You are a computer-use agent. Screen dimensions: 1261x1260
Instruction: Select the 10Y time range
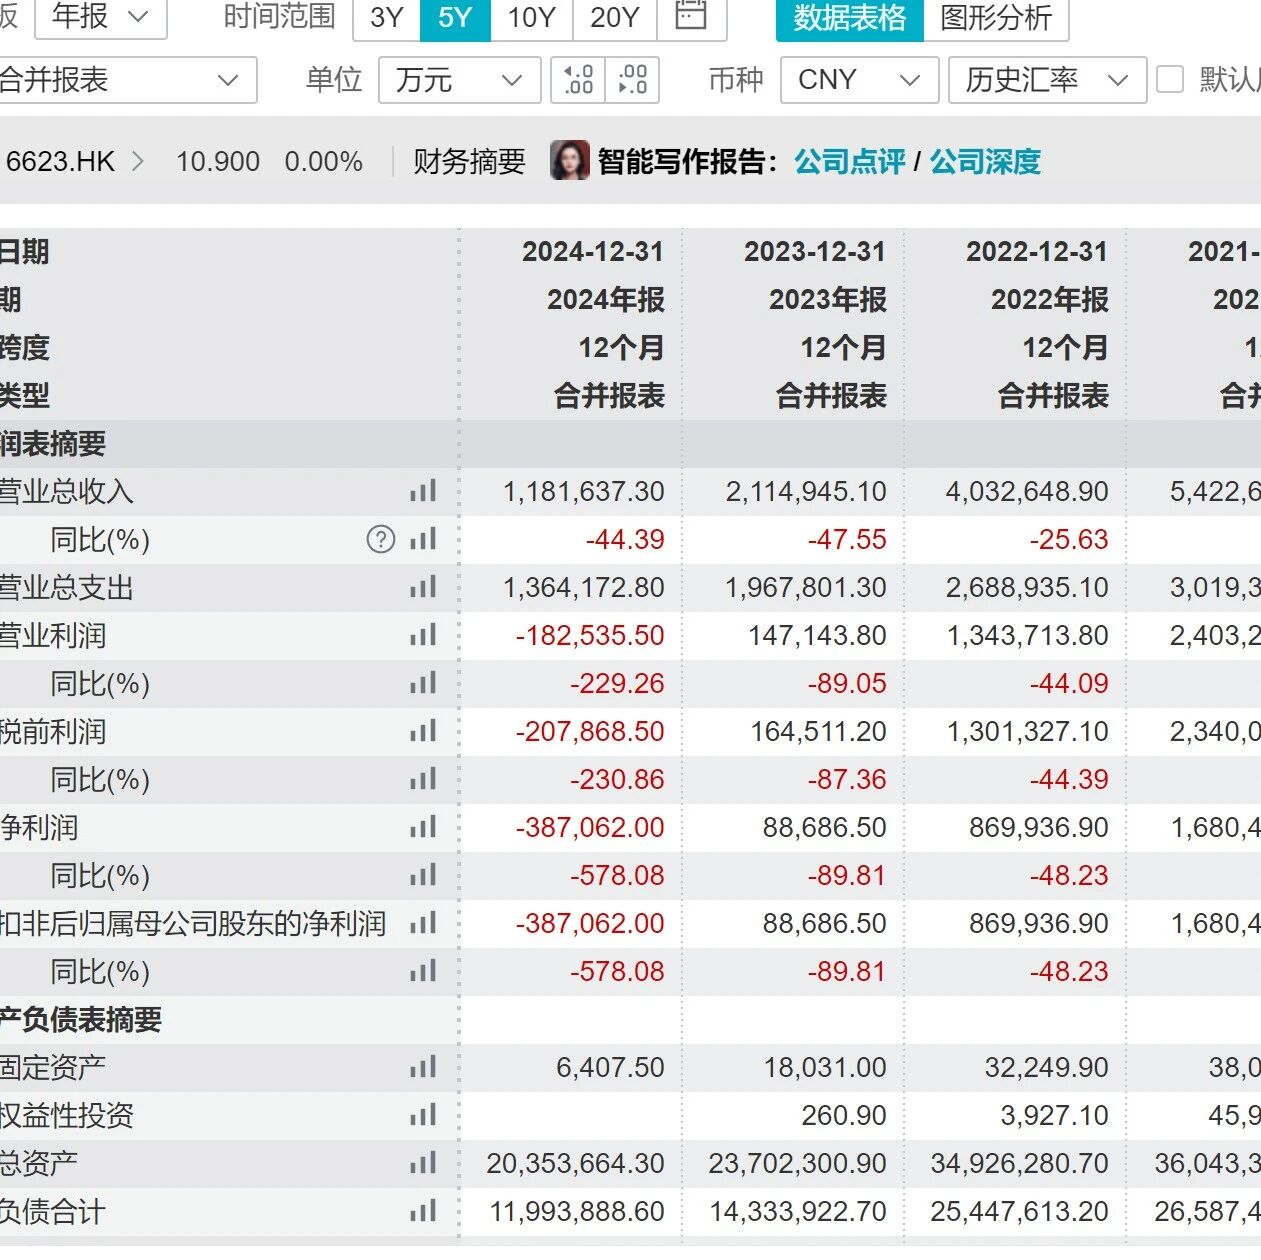coord(531,18)
